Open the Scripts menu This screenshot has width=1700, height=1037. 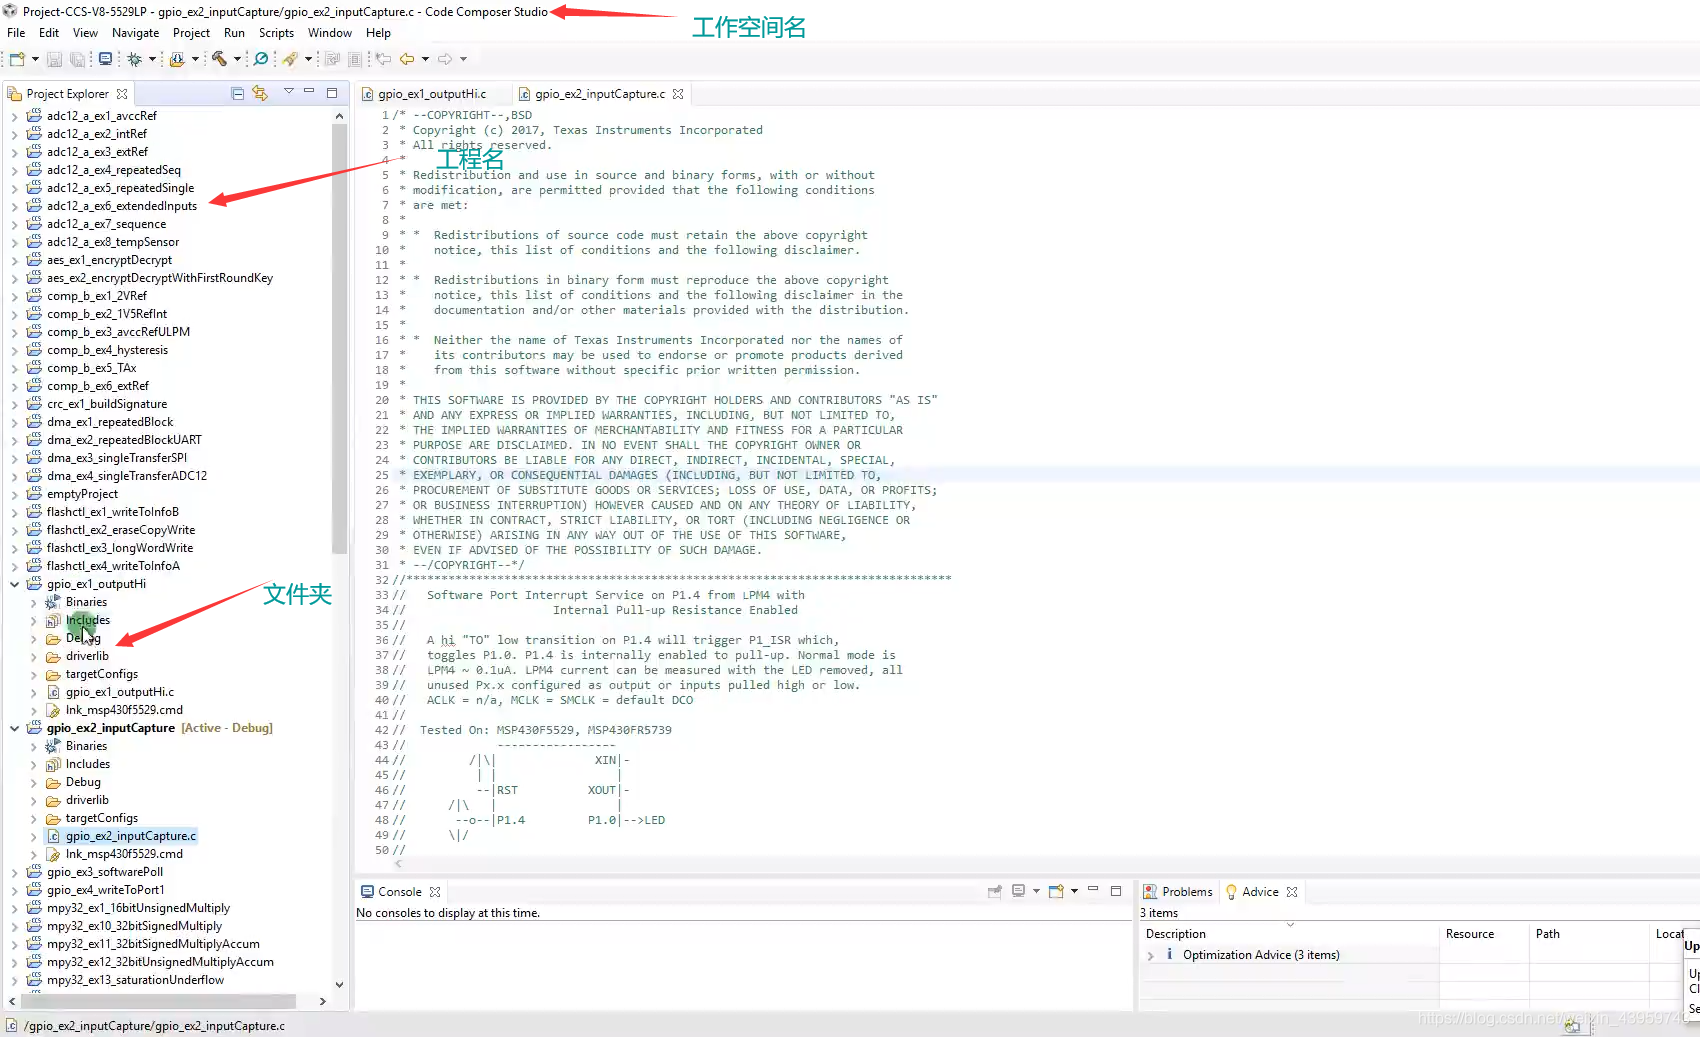click(x=276, y=33)
